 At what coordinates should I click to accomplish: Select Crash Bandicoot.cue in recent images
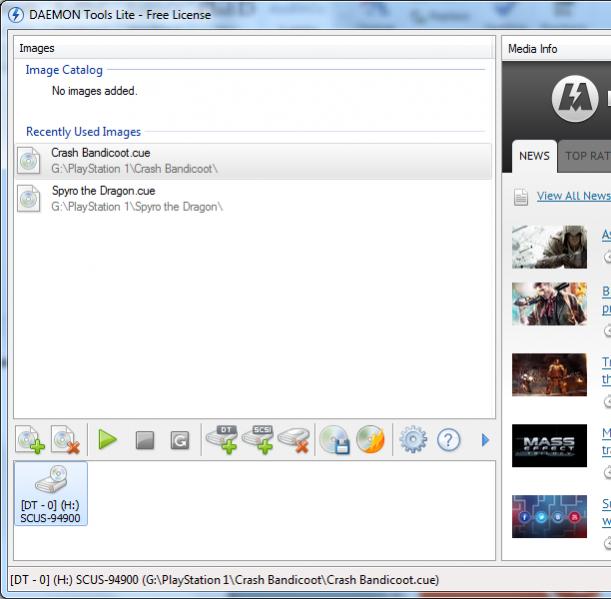253,161
